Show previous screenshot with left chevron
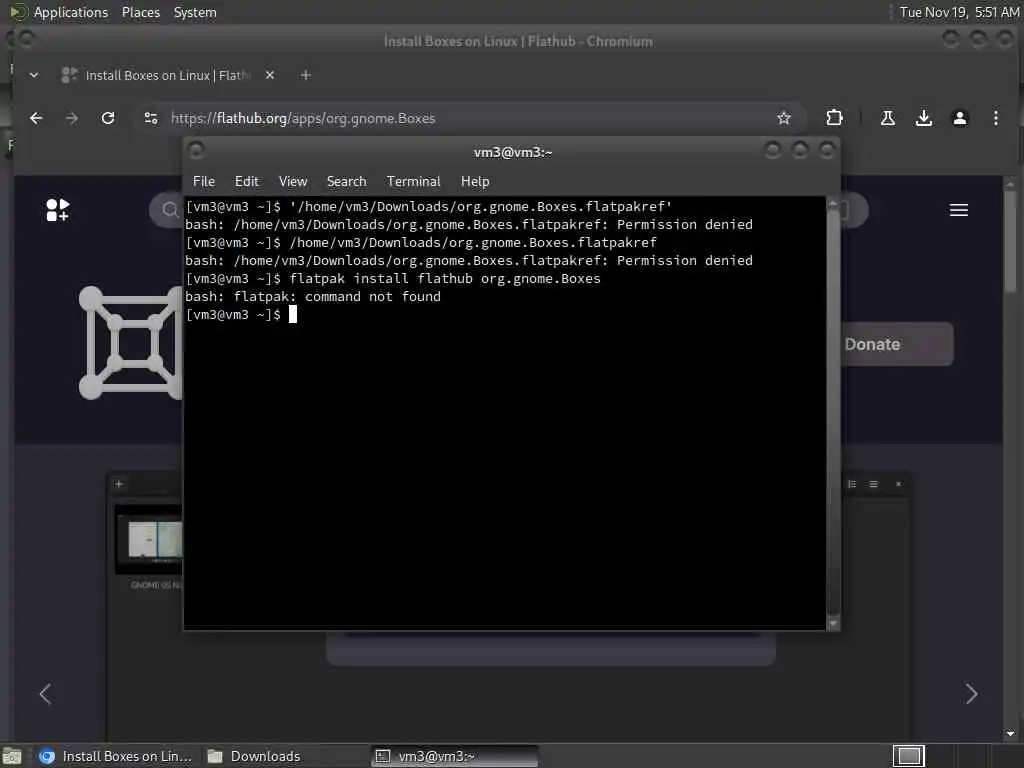Viewport: 1024px width, 768px height. (45, 694)
